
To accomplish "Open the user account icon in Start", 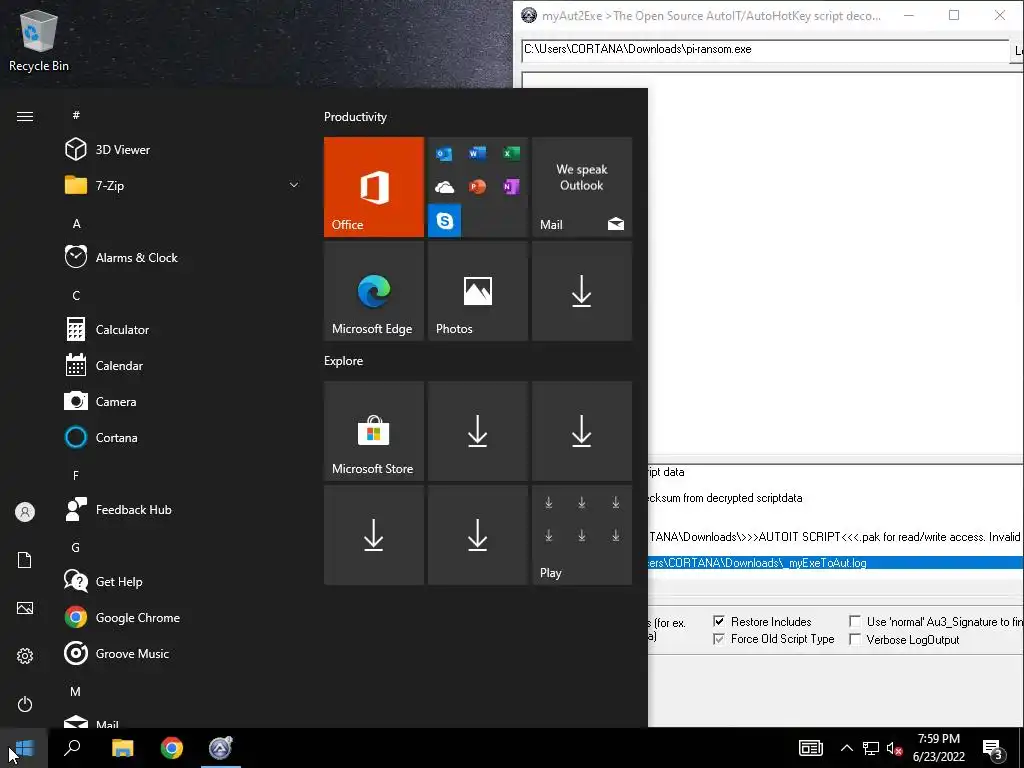I will point(25,512).
